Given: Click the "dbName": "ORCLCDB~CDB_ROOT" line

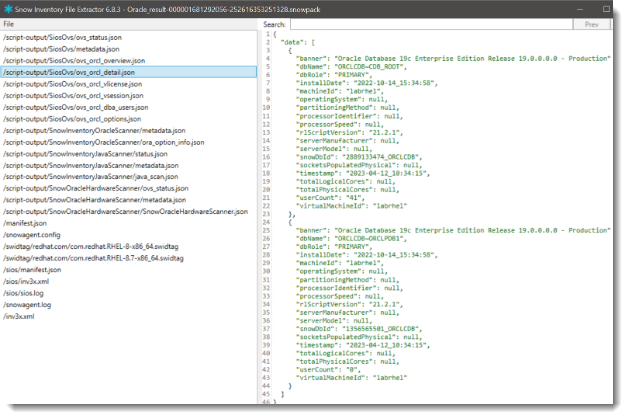Looking at the screenshot, I should point(351,66).
